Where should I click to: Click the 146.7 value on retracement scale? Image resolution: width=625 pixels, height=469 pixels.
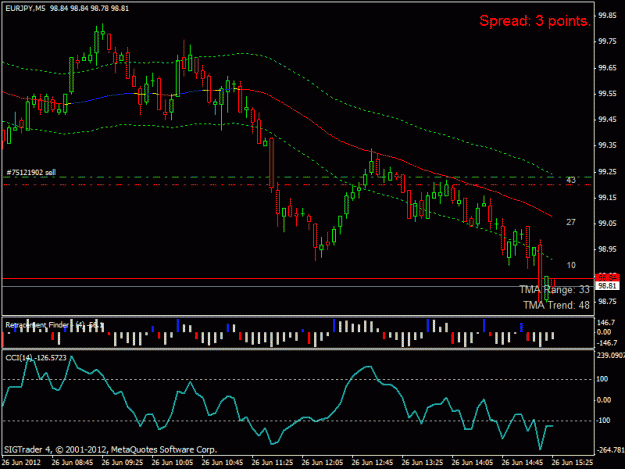click(606, 322)
